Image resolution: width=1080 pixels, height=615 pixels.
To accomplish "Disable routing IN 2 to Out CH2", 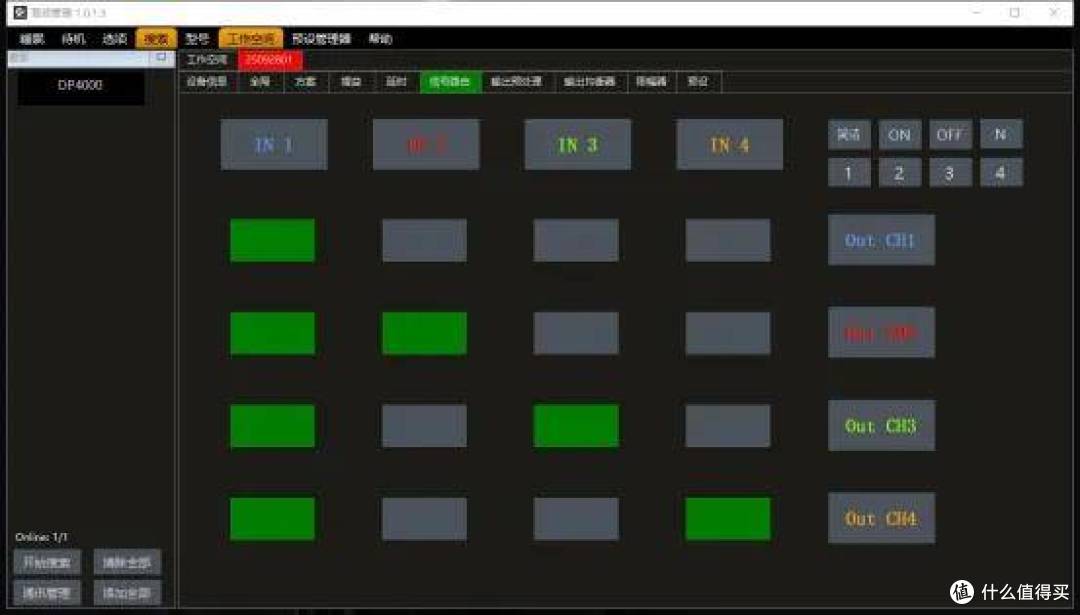I will [424, 333].
